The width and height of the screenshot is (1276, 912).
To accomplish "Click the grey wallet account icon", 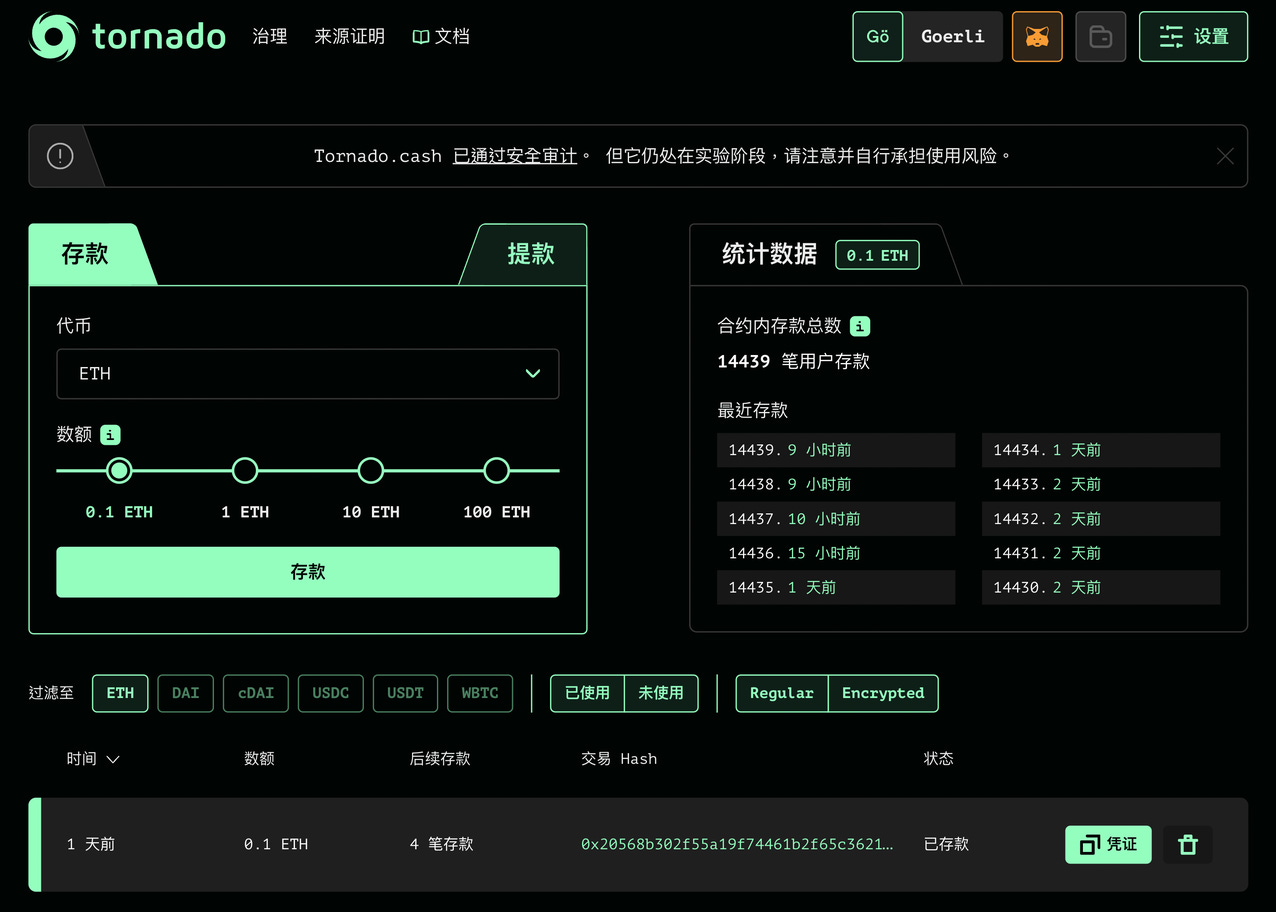I will click(x=1101, y=37).
